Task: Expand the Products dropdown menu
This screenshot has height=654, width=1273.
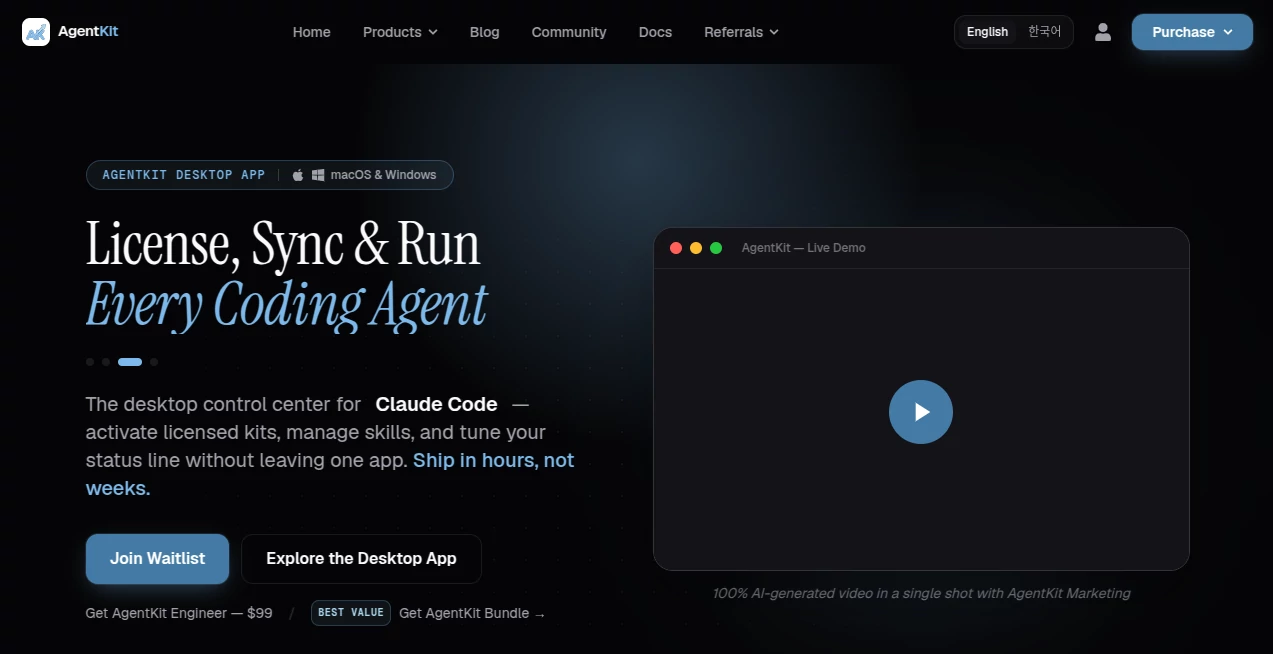Action: pyautogui.click(x=400, y=32)
